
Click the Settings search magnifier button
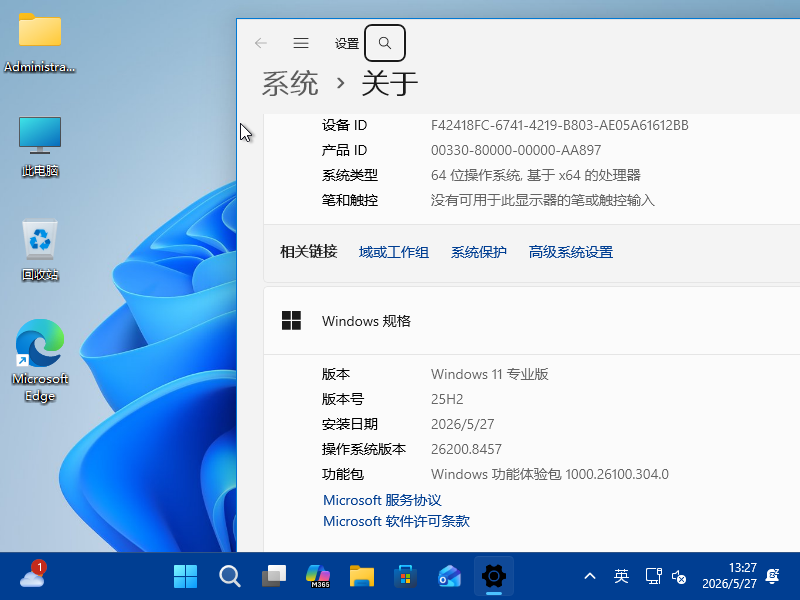coord(385,43)
